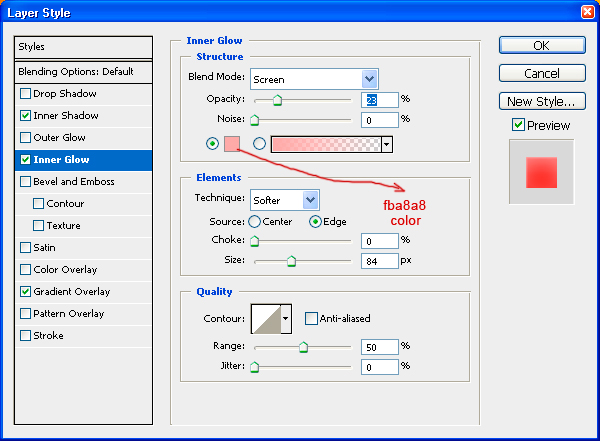The image size is (600, 441).
Task: Click the pink glow color swatch
Action: coord(232,144)
